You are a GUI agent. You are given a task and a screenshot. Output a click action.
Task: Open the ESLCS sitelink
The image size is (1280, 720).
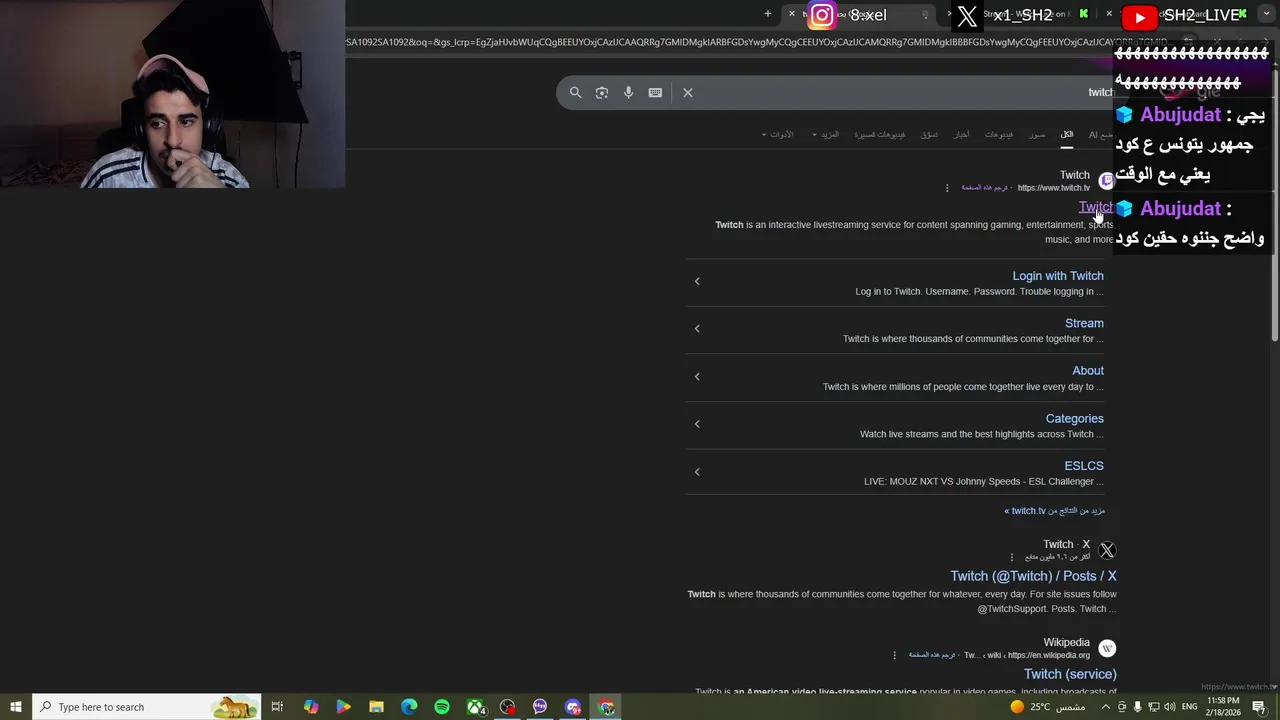click(x=1084, y=466)
